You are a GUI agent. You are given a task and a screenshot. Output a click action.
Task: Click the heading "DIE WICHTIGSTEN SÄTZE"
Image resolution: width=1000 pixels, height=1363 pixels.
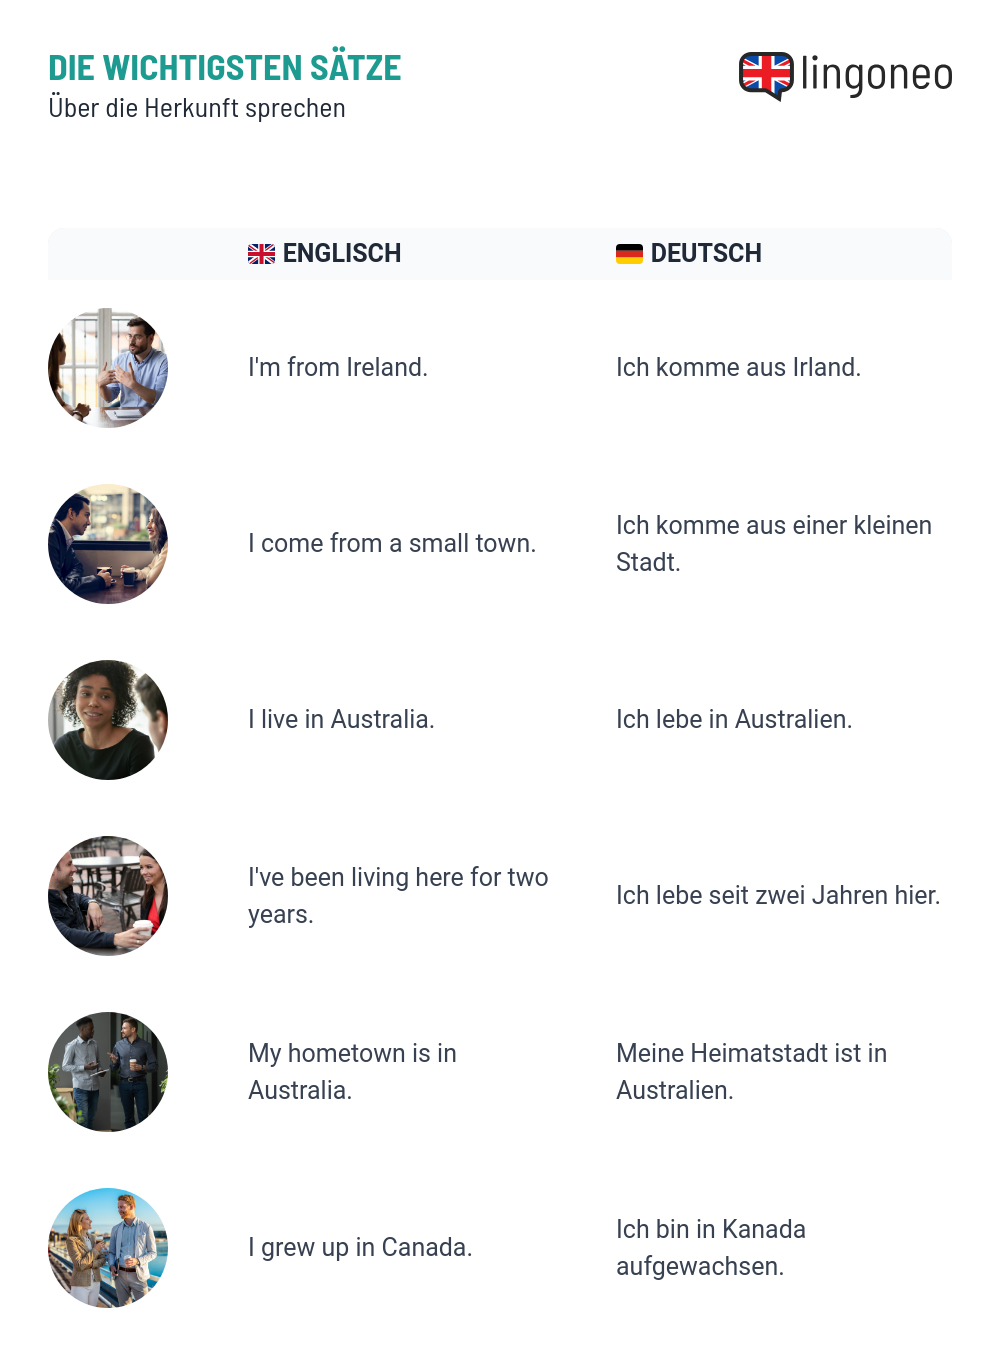click(225, 68)
